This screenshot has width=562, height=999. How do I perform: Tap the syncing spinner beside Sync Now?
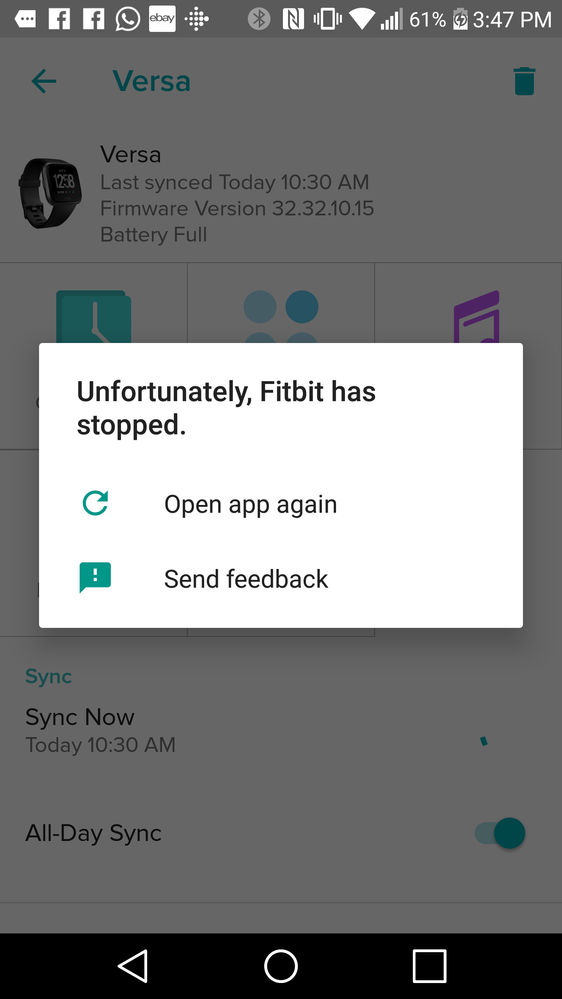pos(484,740)
